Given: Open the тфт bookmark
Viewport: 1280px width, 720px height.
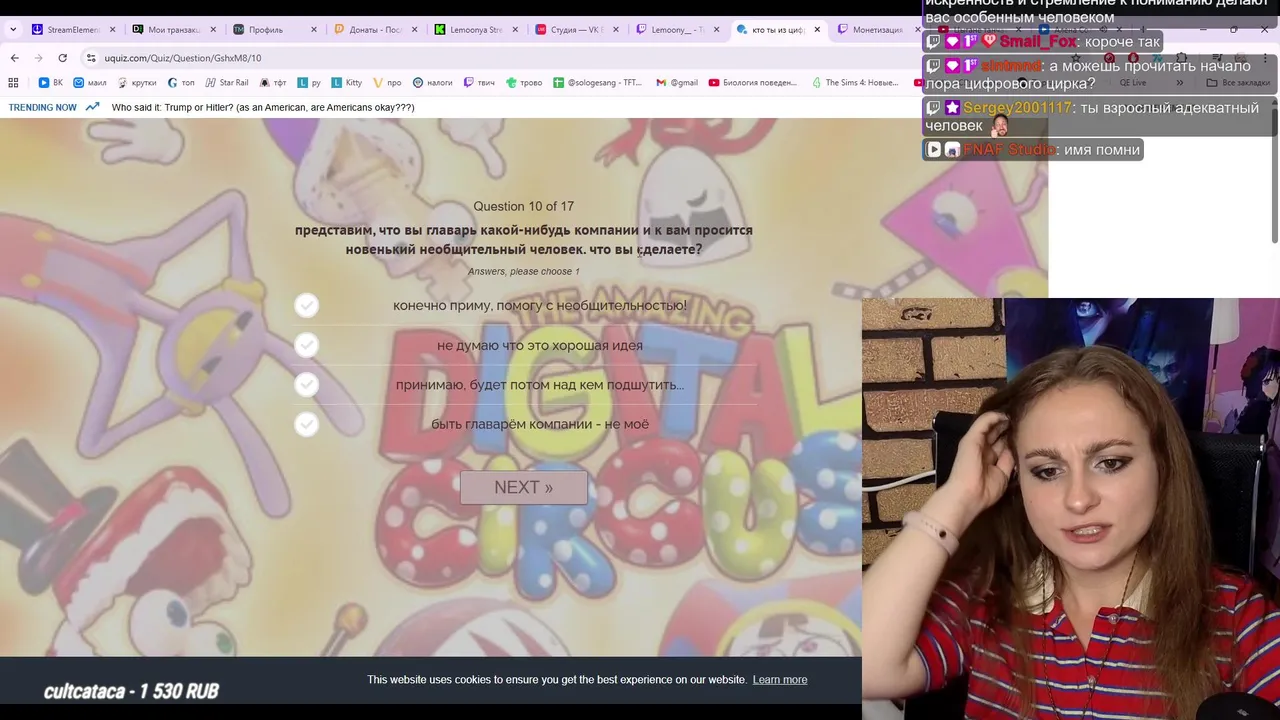Looking at the screenshot, I should tap(273, 83).
